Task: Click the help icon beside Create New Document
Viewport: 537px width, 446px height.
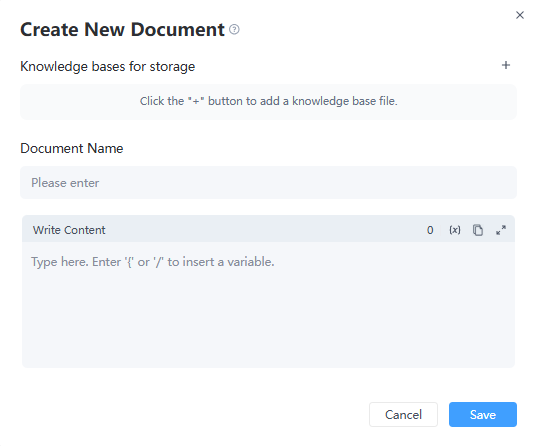Action: click(234, 29)
